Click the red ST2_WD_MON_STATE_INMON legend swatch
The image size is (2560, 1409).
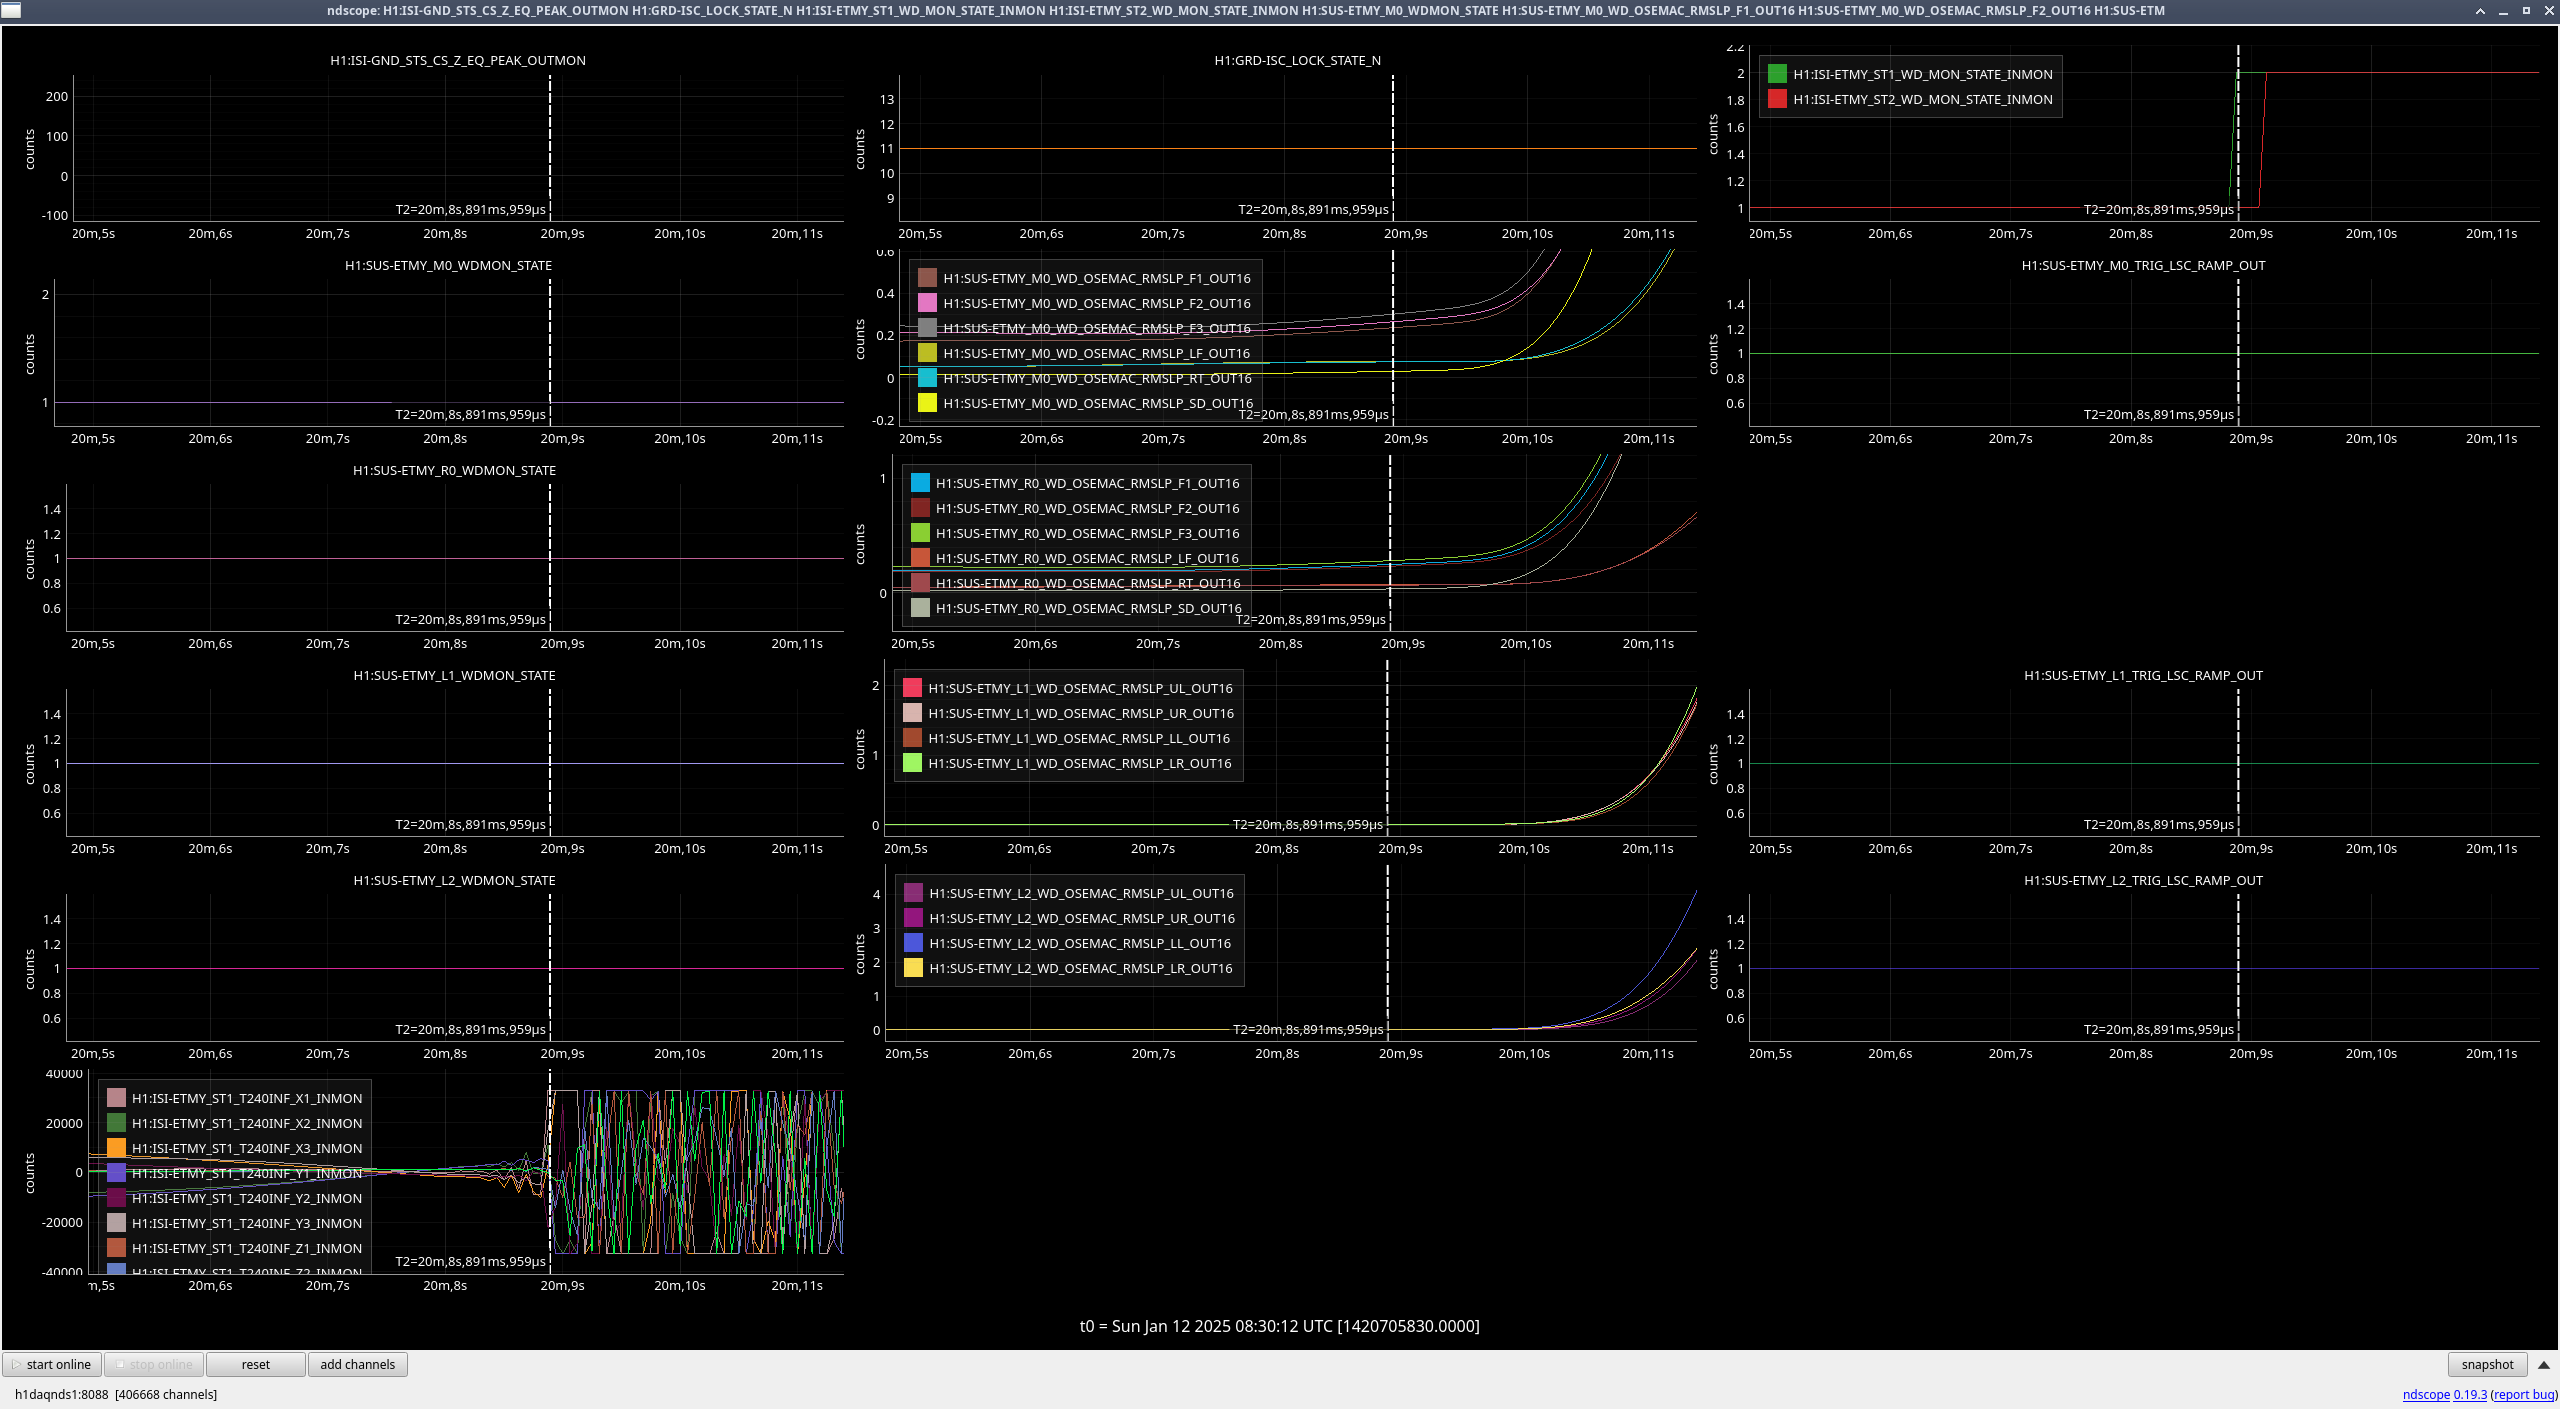(x=1777, y=99)
